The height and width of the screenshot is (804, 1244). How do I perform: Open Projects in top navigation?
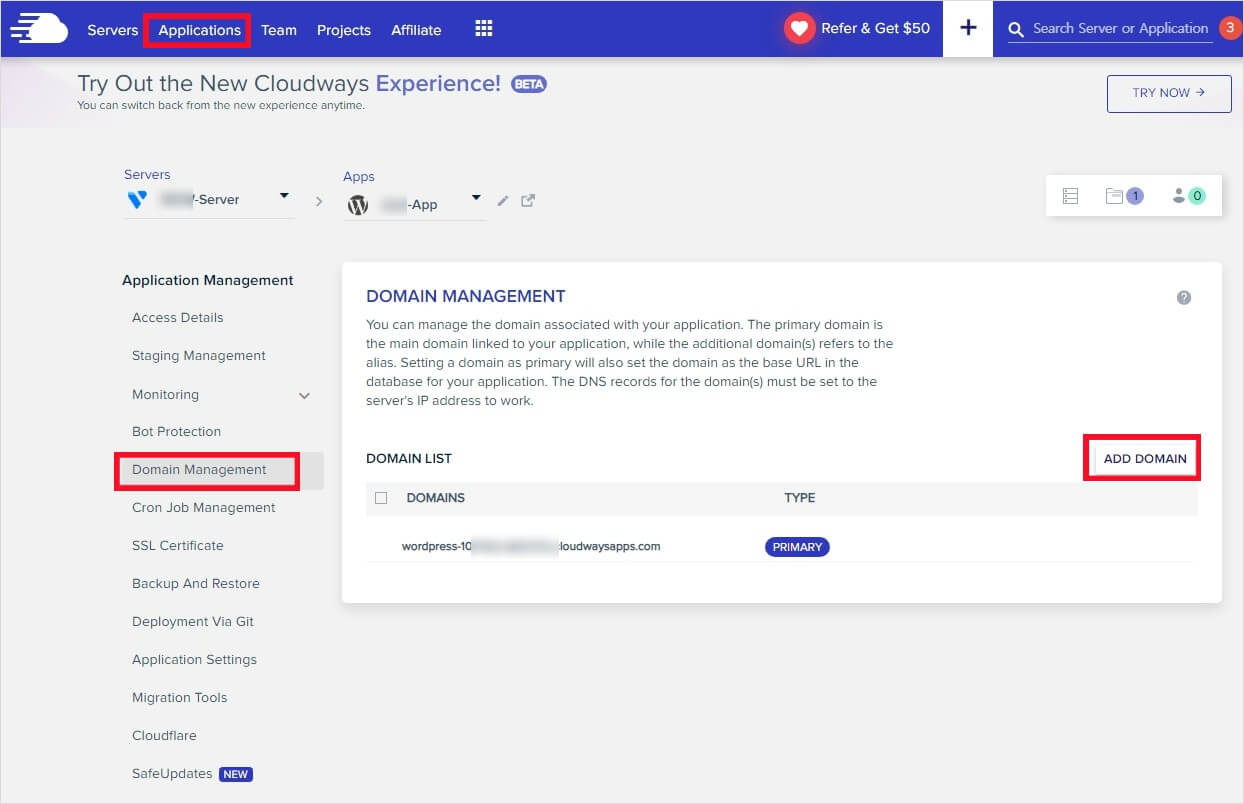click(x=344, y=30)
